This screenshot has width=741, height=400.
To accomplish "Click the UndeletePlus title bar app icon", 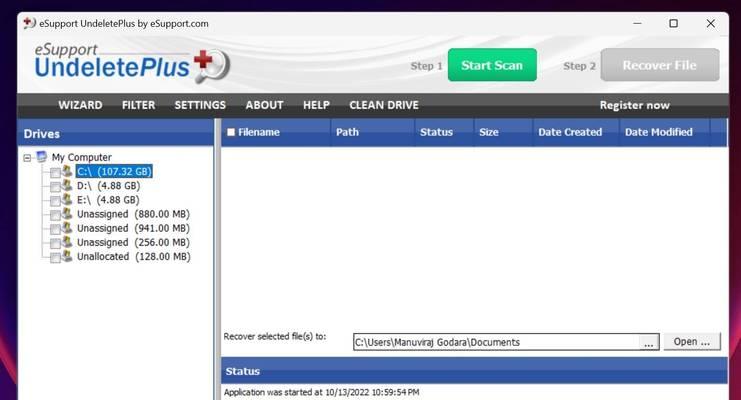I will [29, 23].
